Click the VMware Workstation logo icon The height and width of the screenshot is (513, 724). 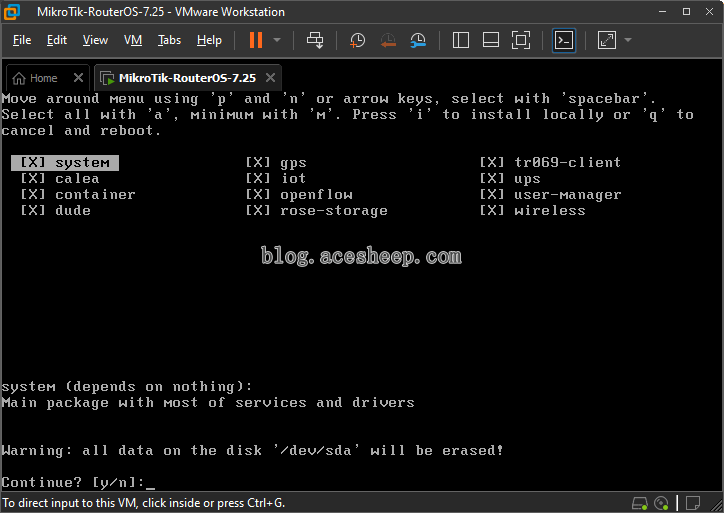12,12
